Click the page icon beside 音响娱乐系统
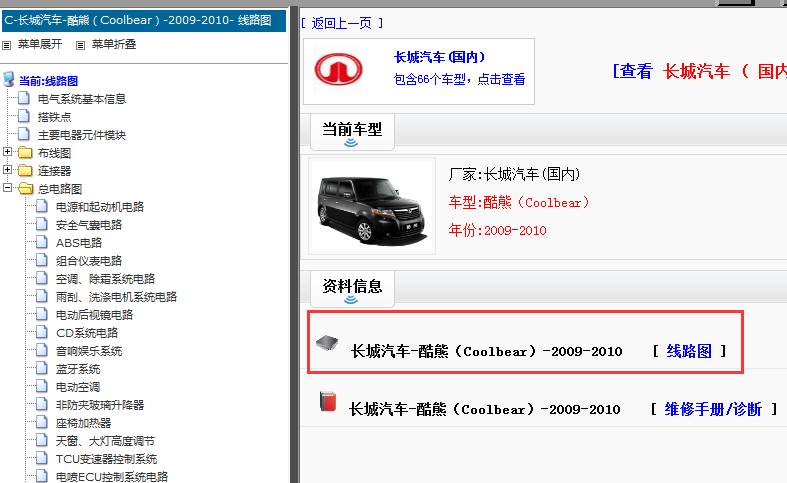 pos(42,351)
